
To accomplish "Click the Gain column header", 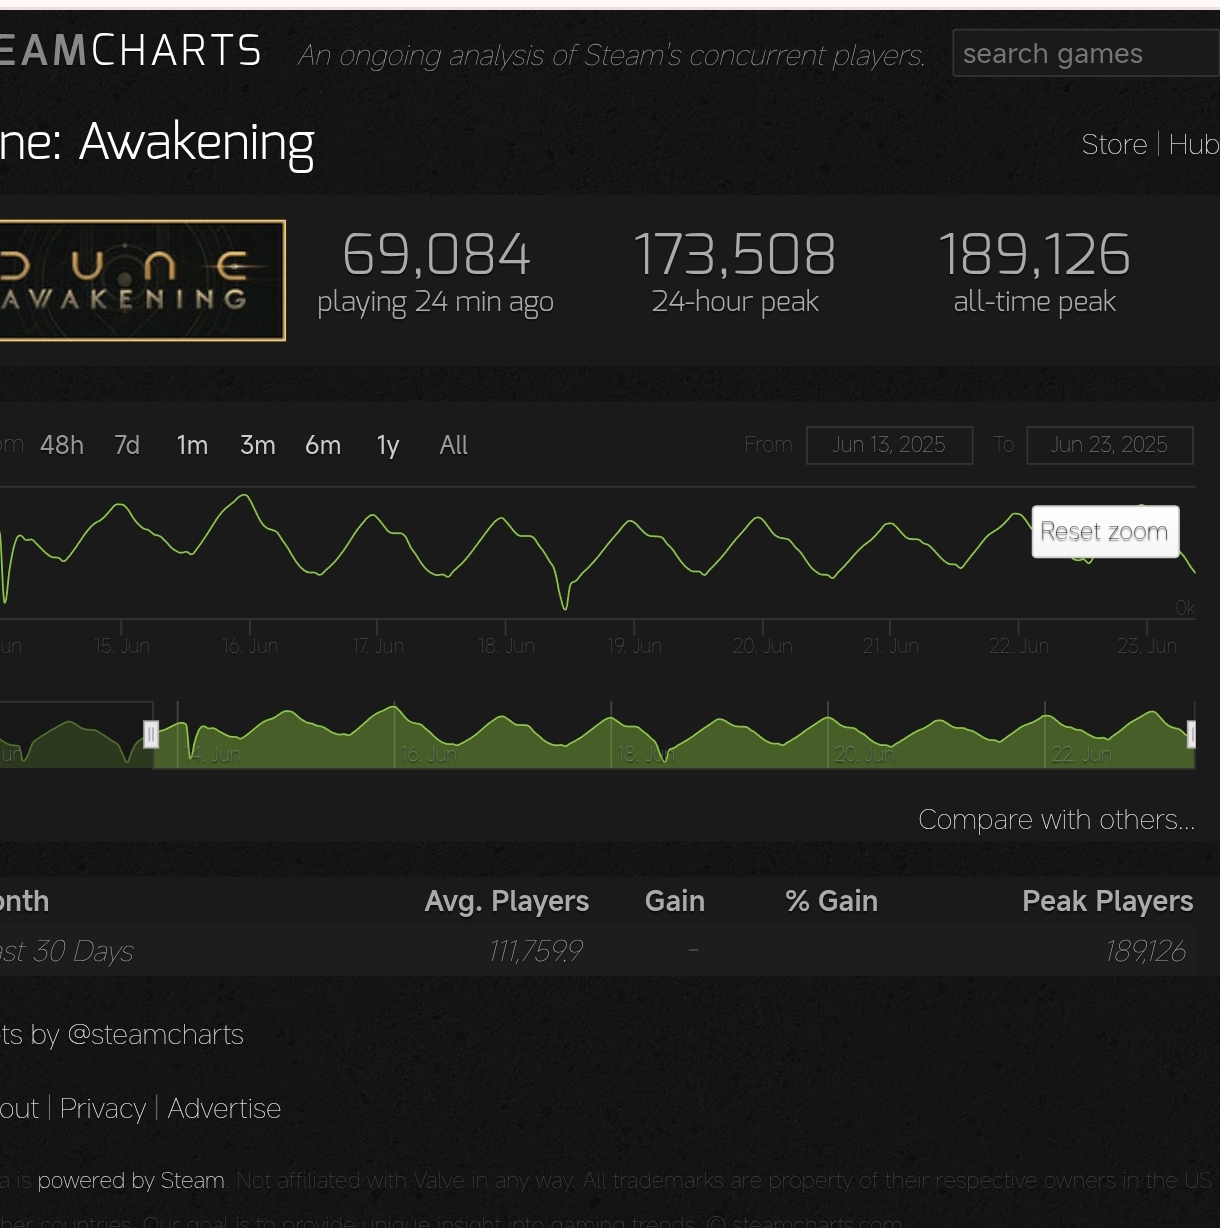I will point(675,901).
